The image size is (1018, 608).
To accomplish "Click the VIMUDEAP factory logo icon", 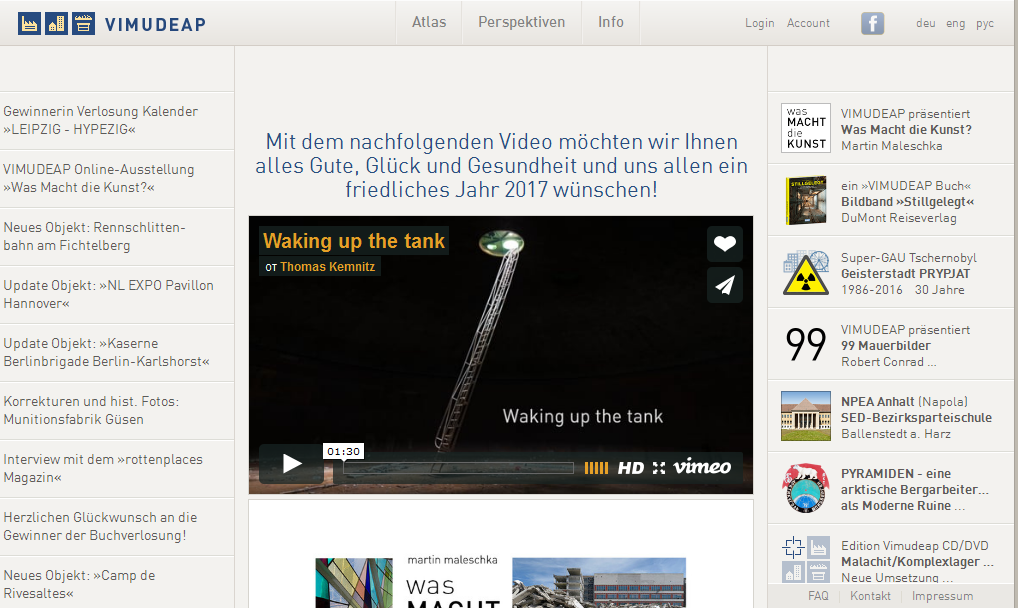I will [29, 23].
